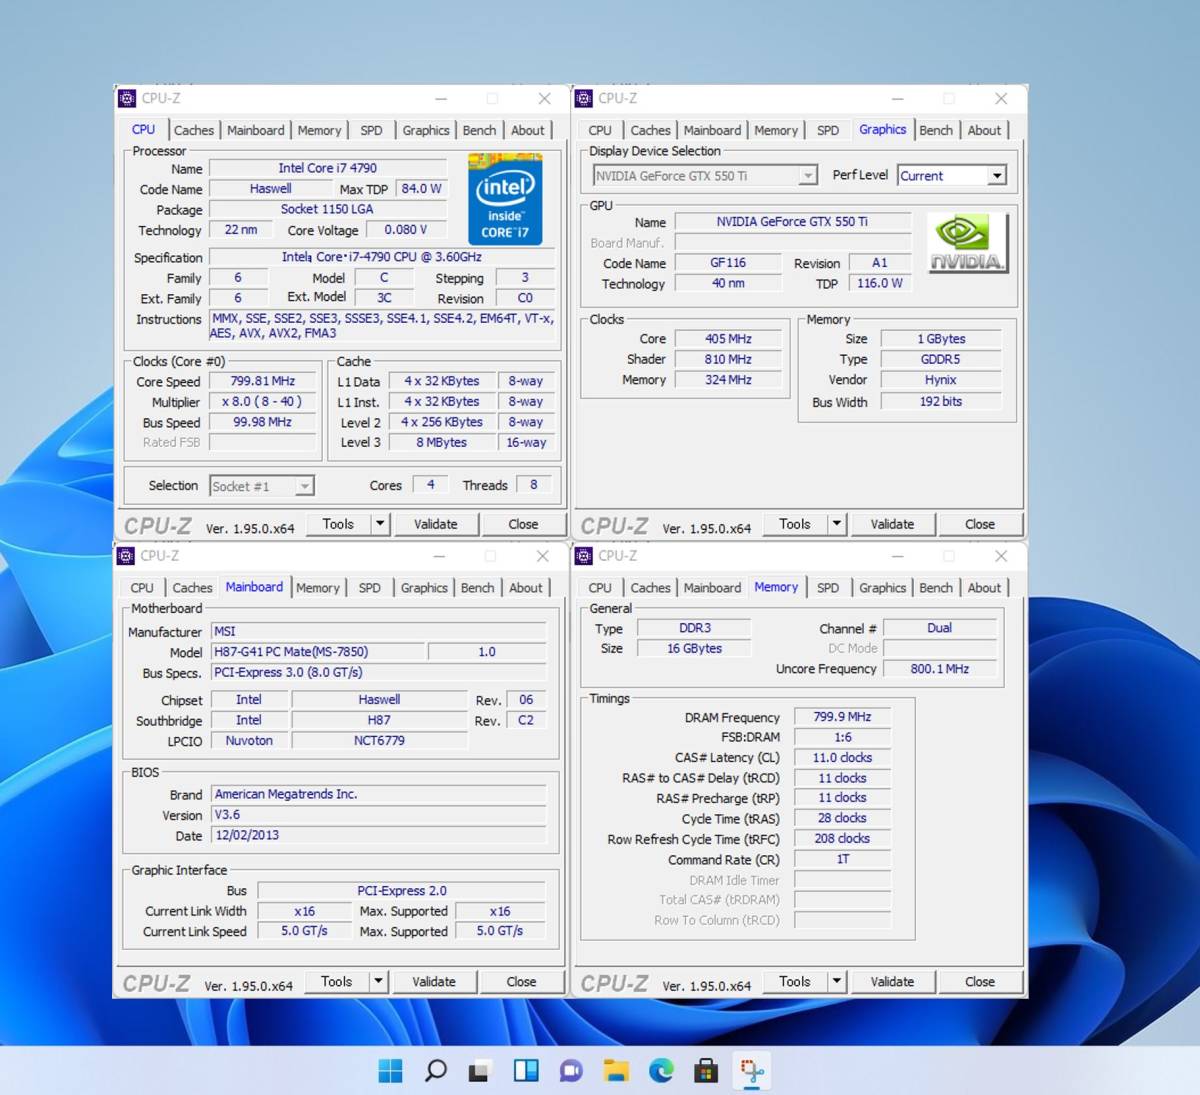
Task: Click Validate in the Memory window
Action: [x=892, y=982]
